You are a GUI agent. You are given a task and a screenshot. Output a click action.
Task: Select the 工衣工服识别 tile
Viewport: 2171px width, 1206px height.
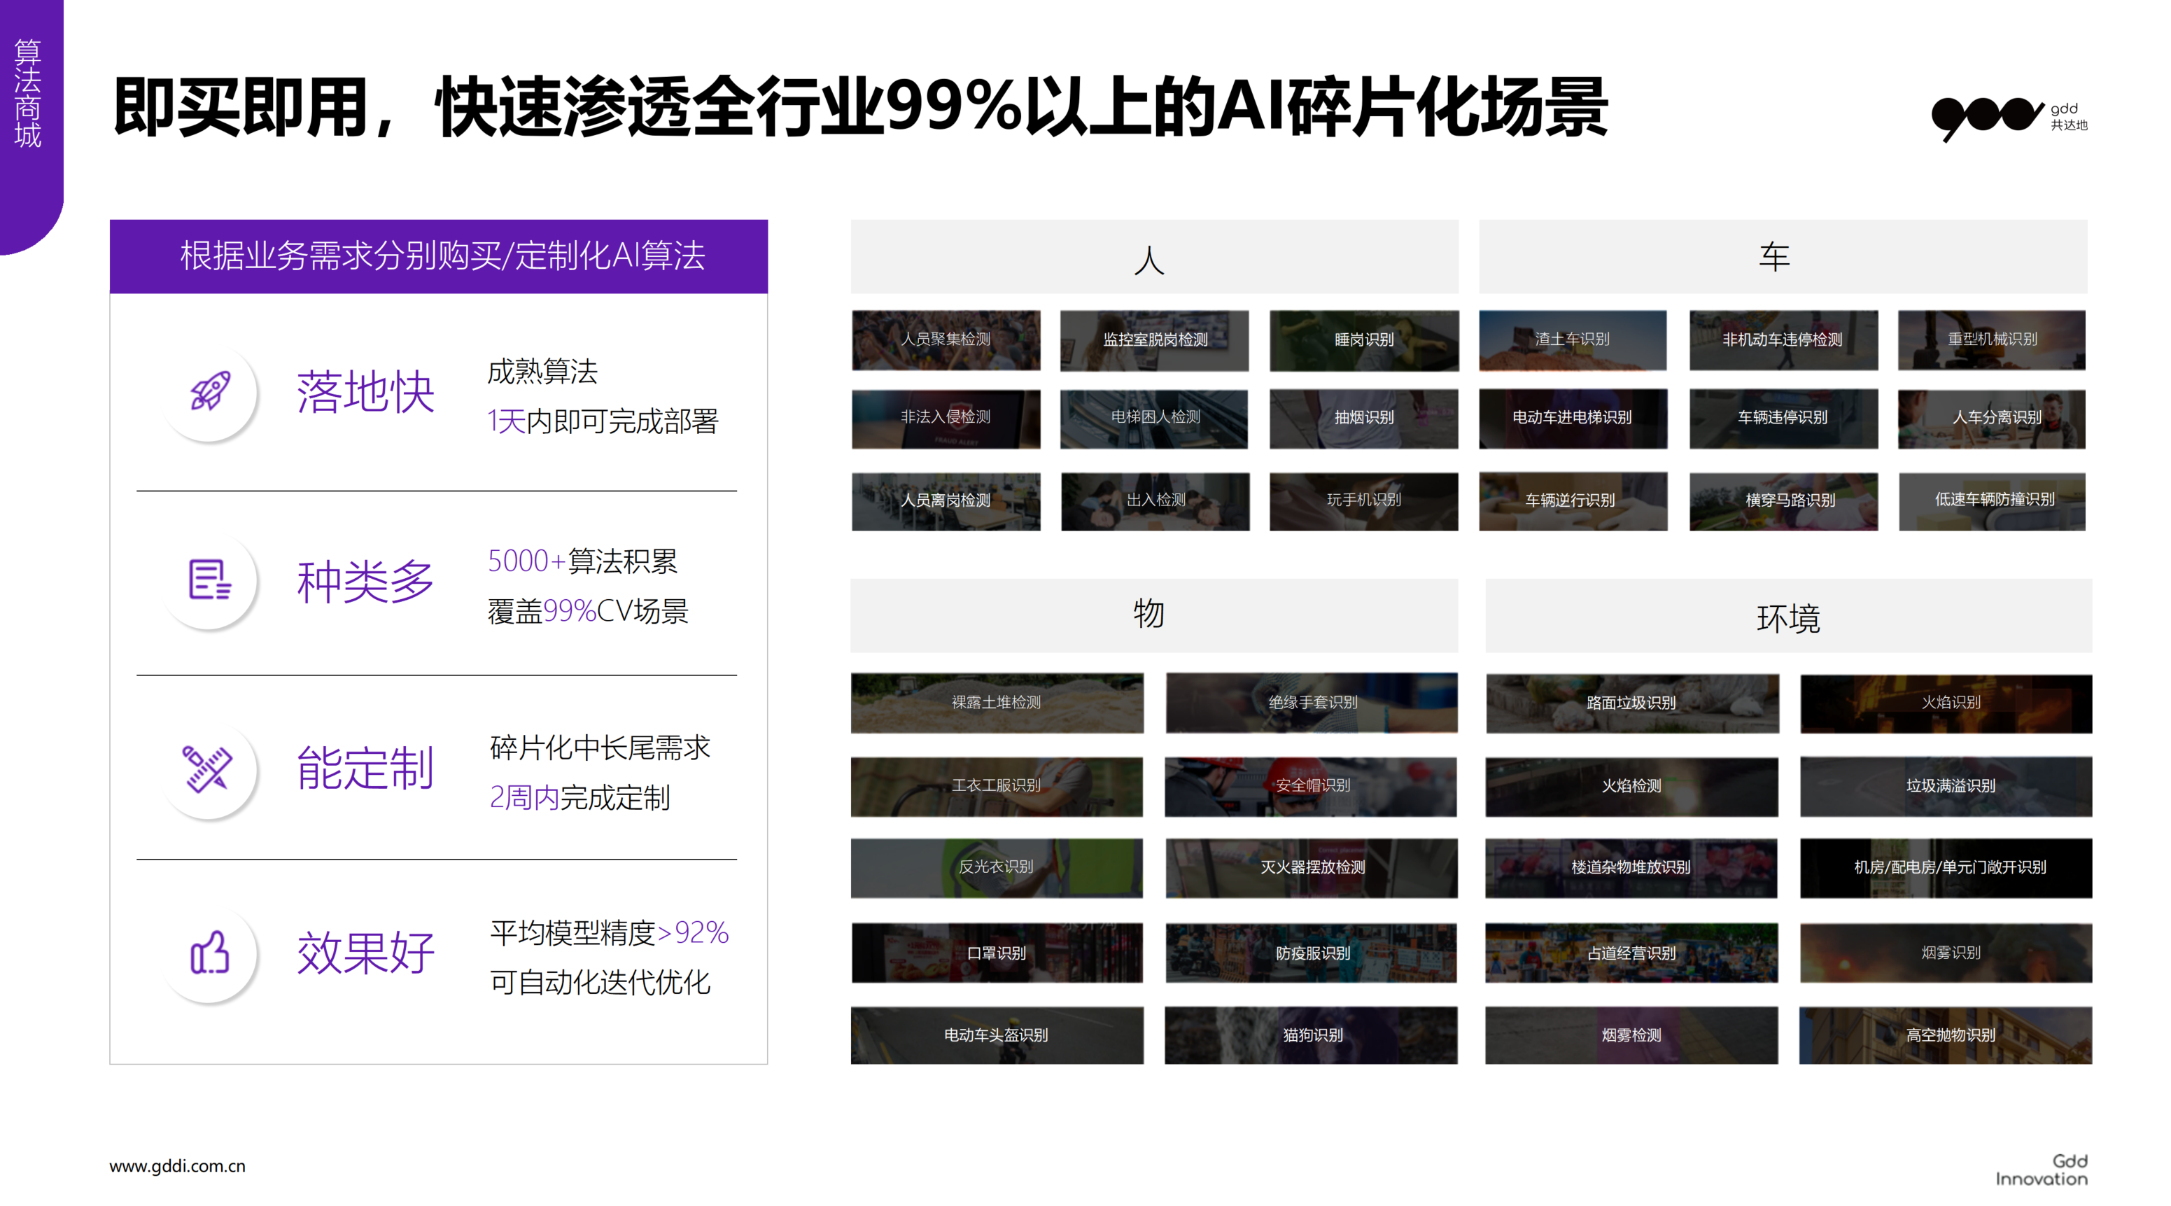point(997,786)
